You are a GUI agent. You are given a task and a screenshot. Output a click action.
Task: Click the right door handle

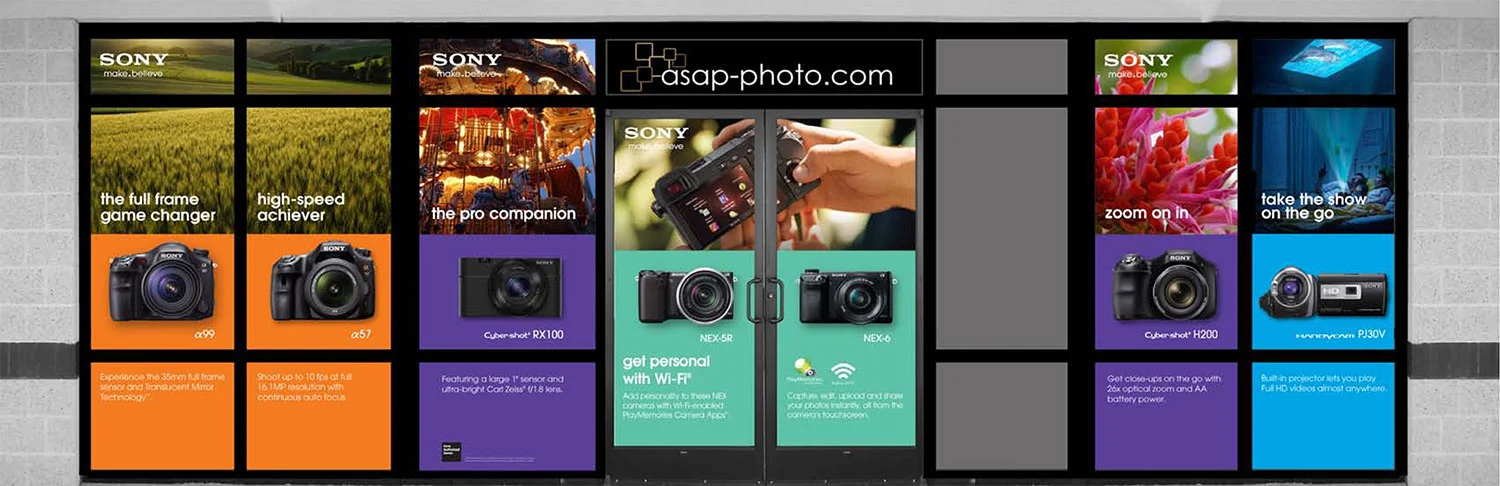(776, 300)
